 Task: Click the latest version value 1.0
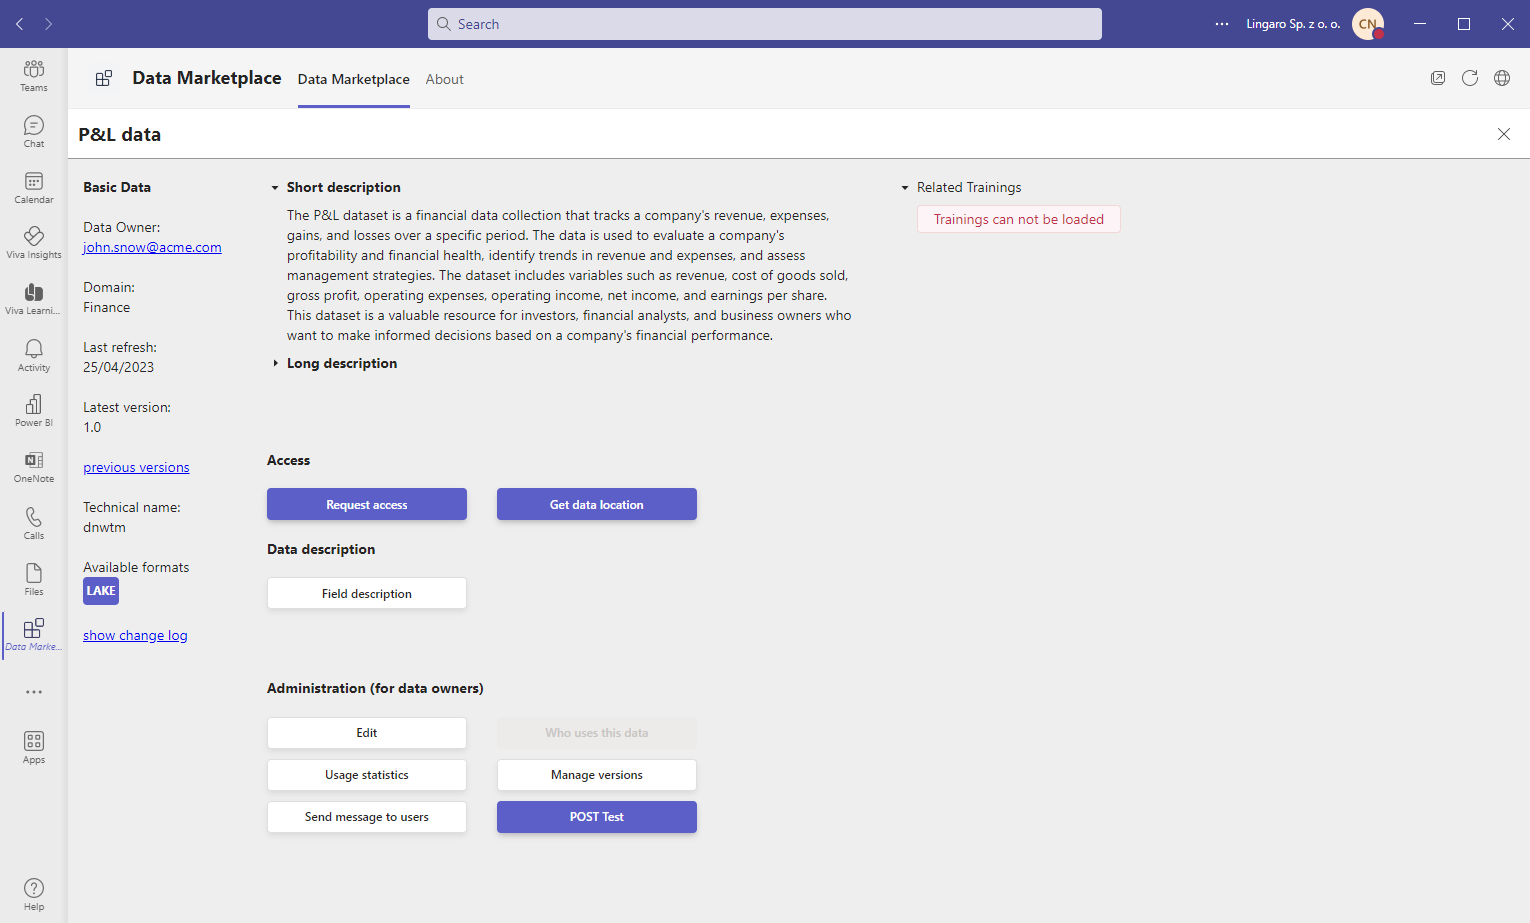92,427
